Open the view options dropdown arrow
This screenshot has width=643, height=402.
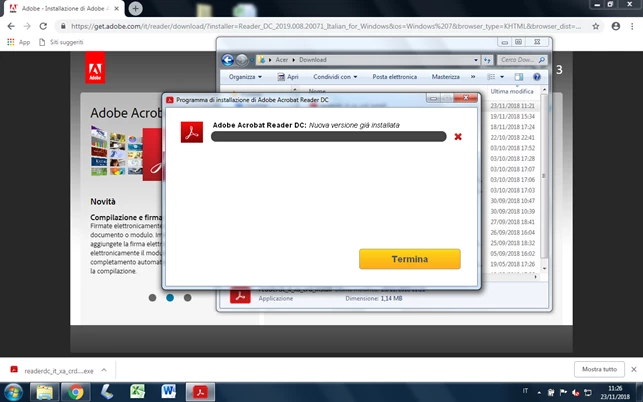pyautogui.click(x=502, y=77)
